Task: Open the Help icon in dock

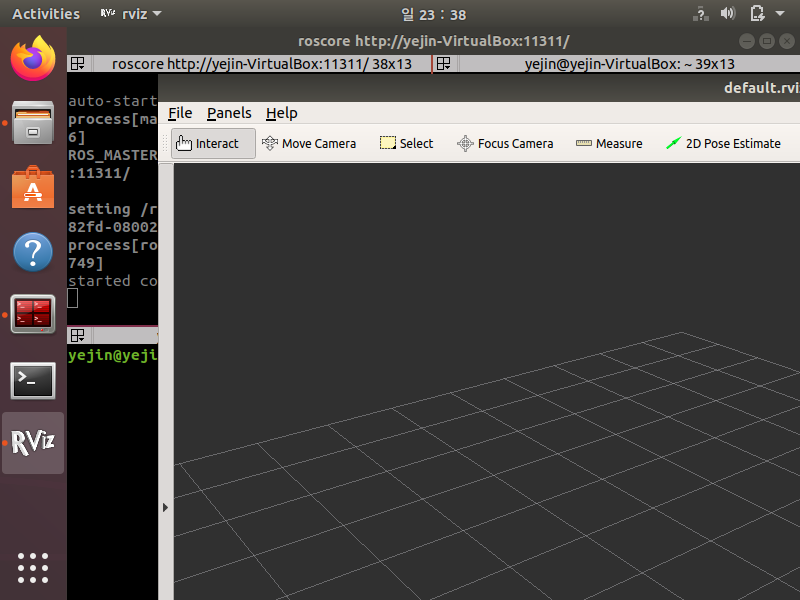Action: tap(33, 252)
